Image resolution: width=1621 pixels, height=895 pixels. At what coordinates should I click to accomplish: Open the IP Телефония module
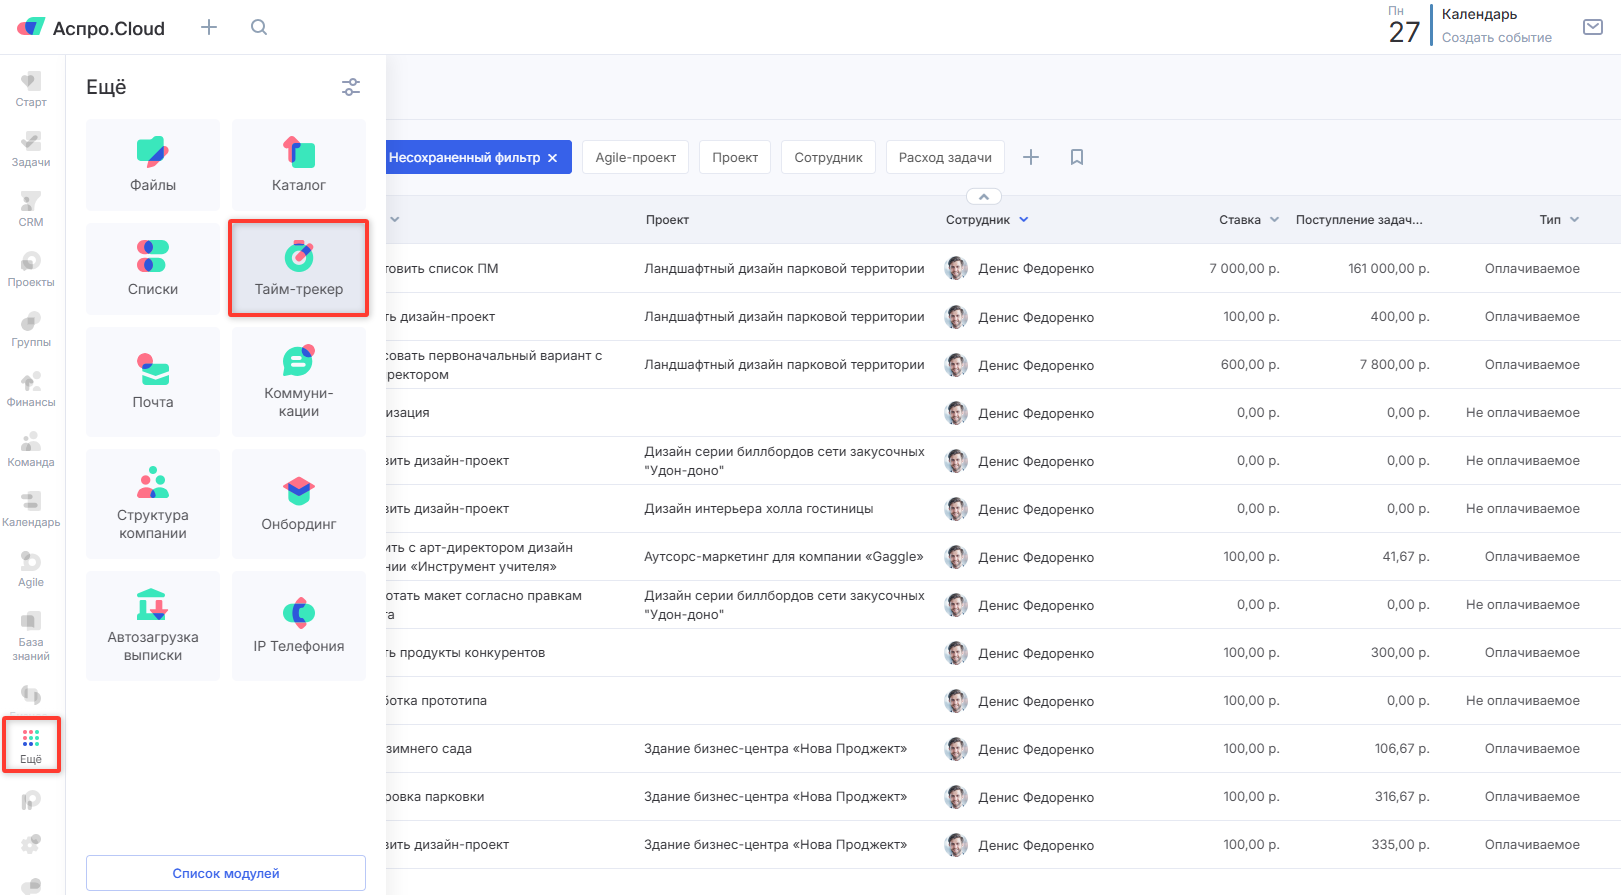[x=298, y=626]
